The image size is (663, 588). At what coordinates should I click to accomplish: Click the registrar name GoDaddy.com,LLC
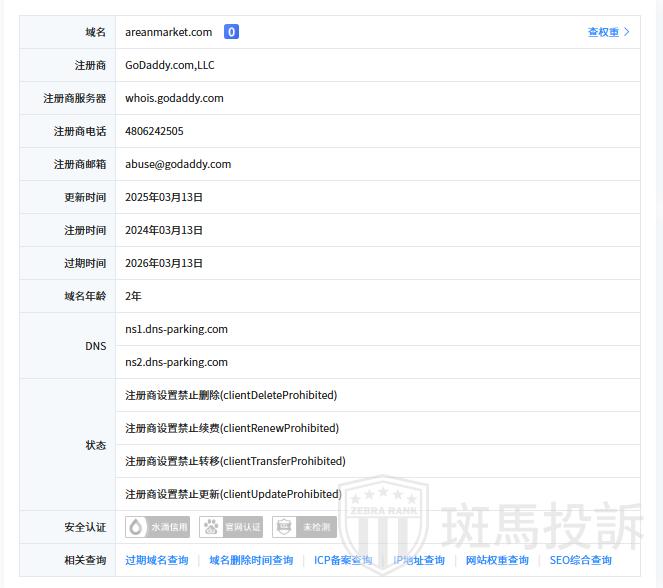tap(169, 65)
